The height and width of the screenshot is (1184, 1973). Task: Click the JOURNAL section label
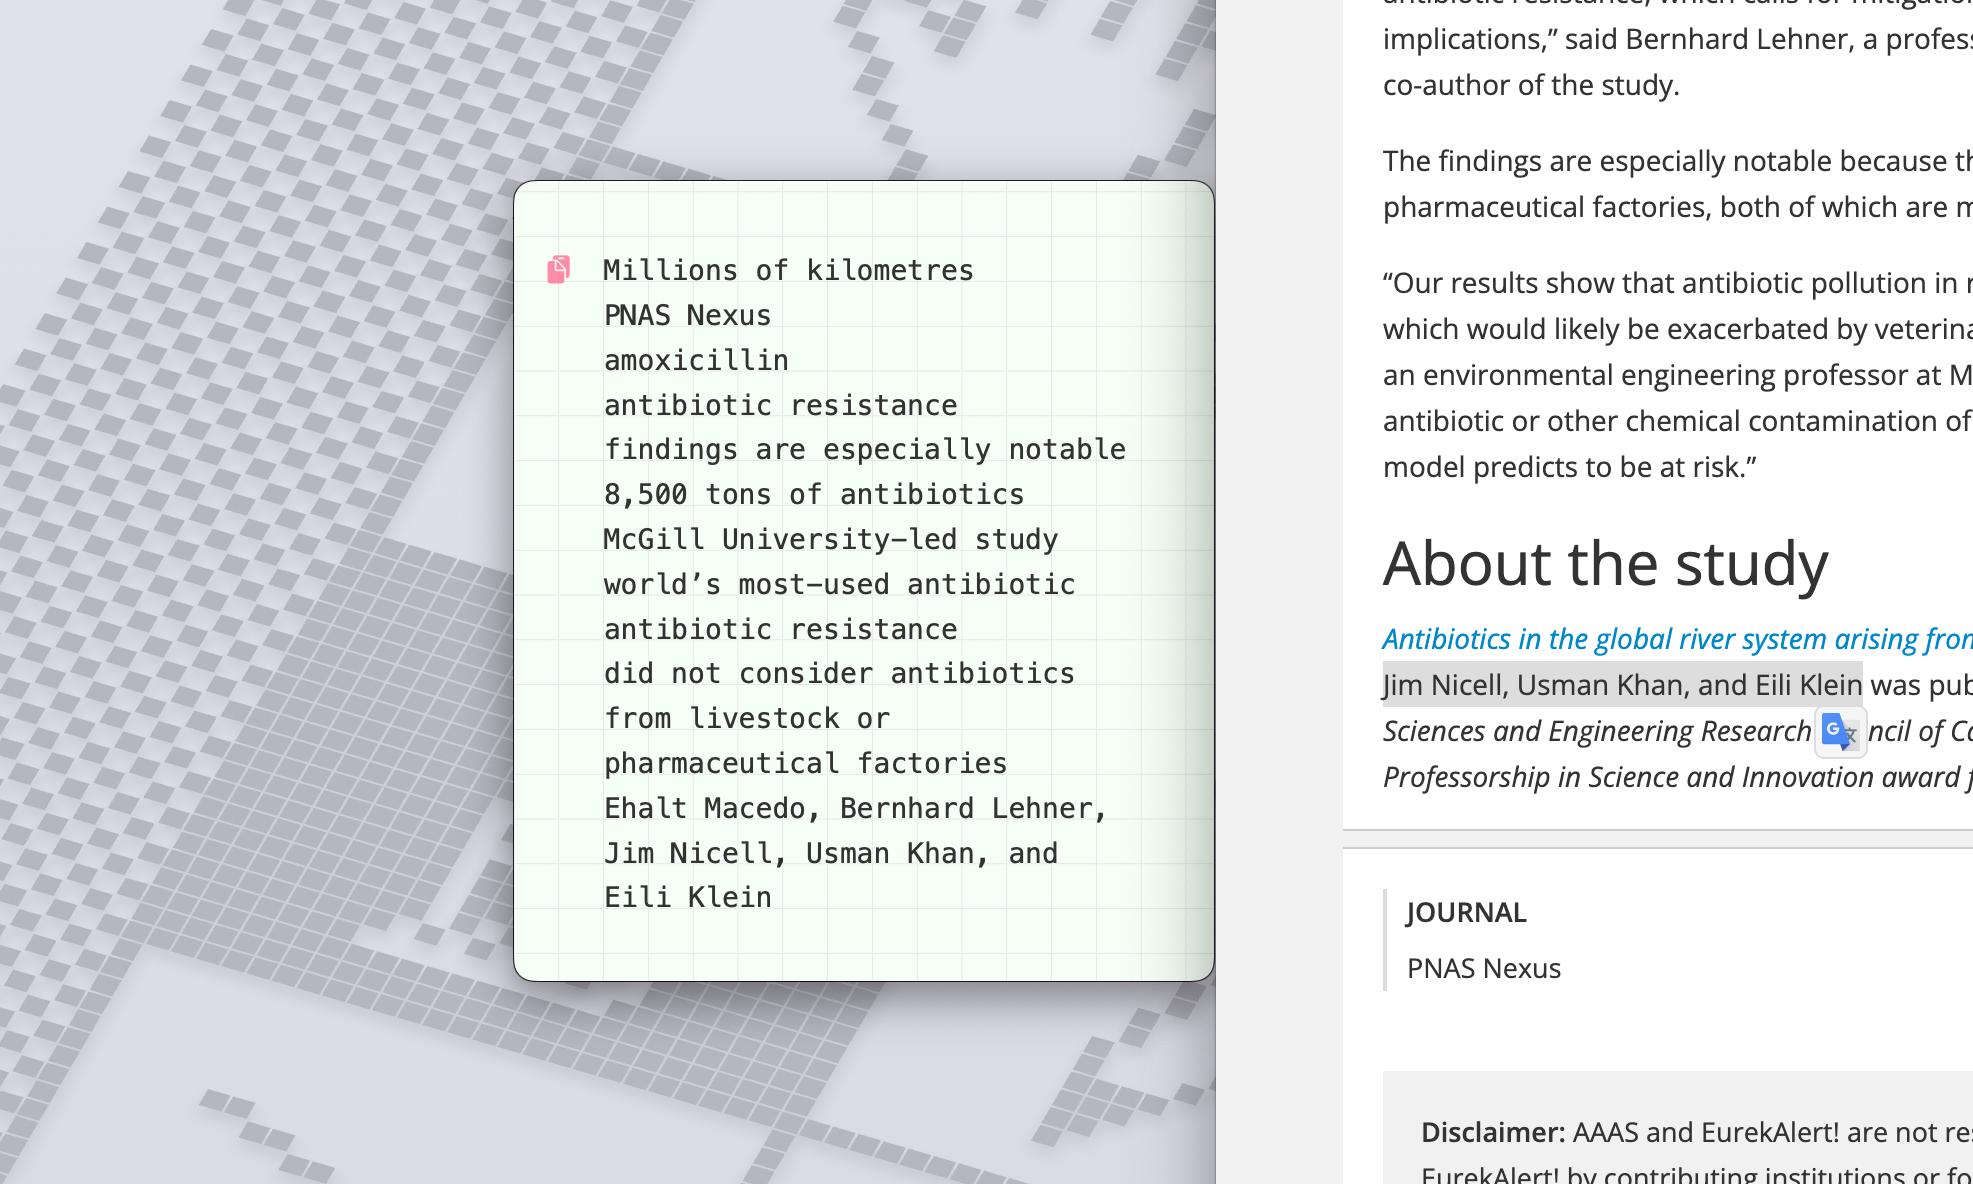pyautogui.click(x=1466, y=912)
